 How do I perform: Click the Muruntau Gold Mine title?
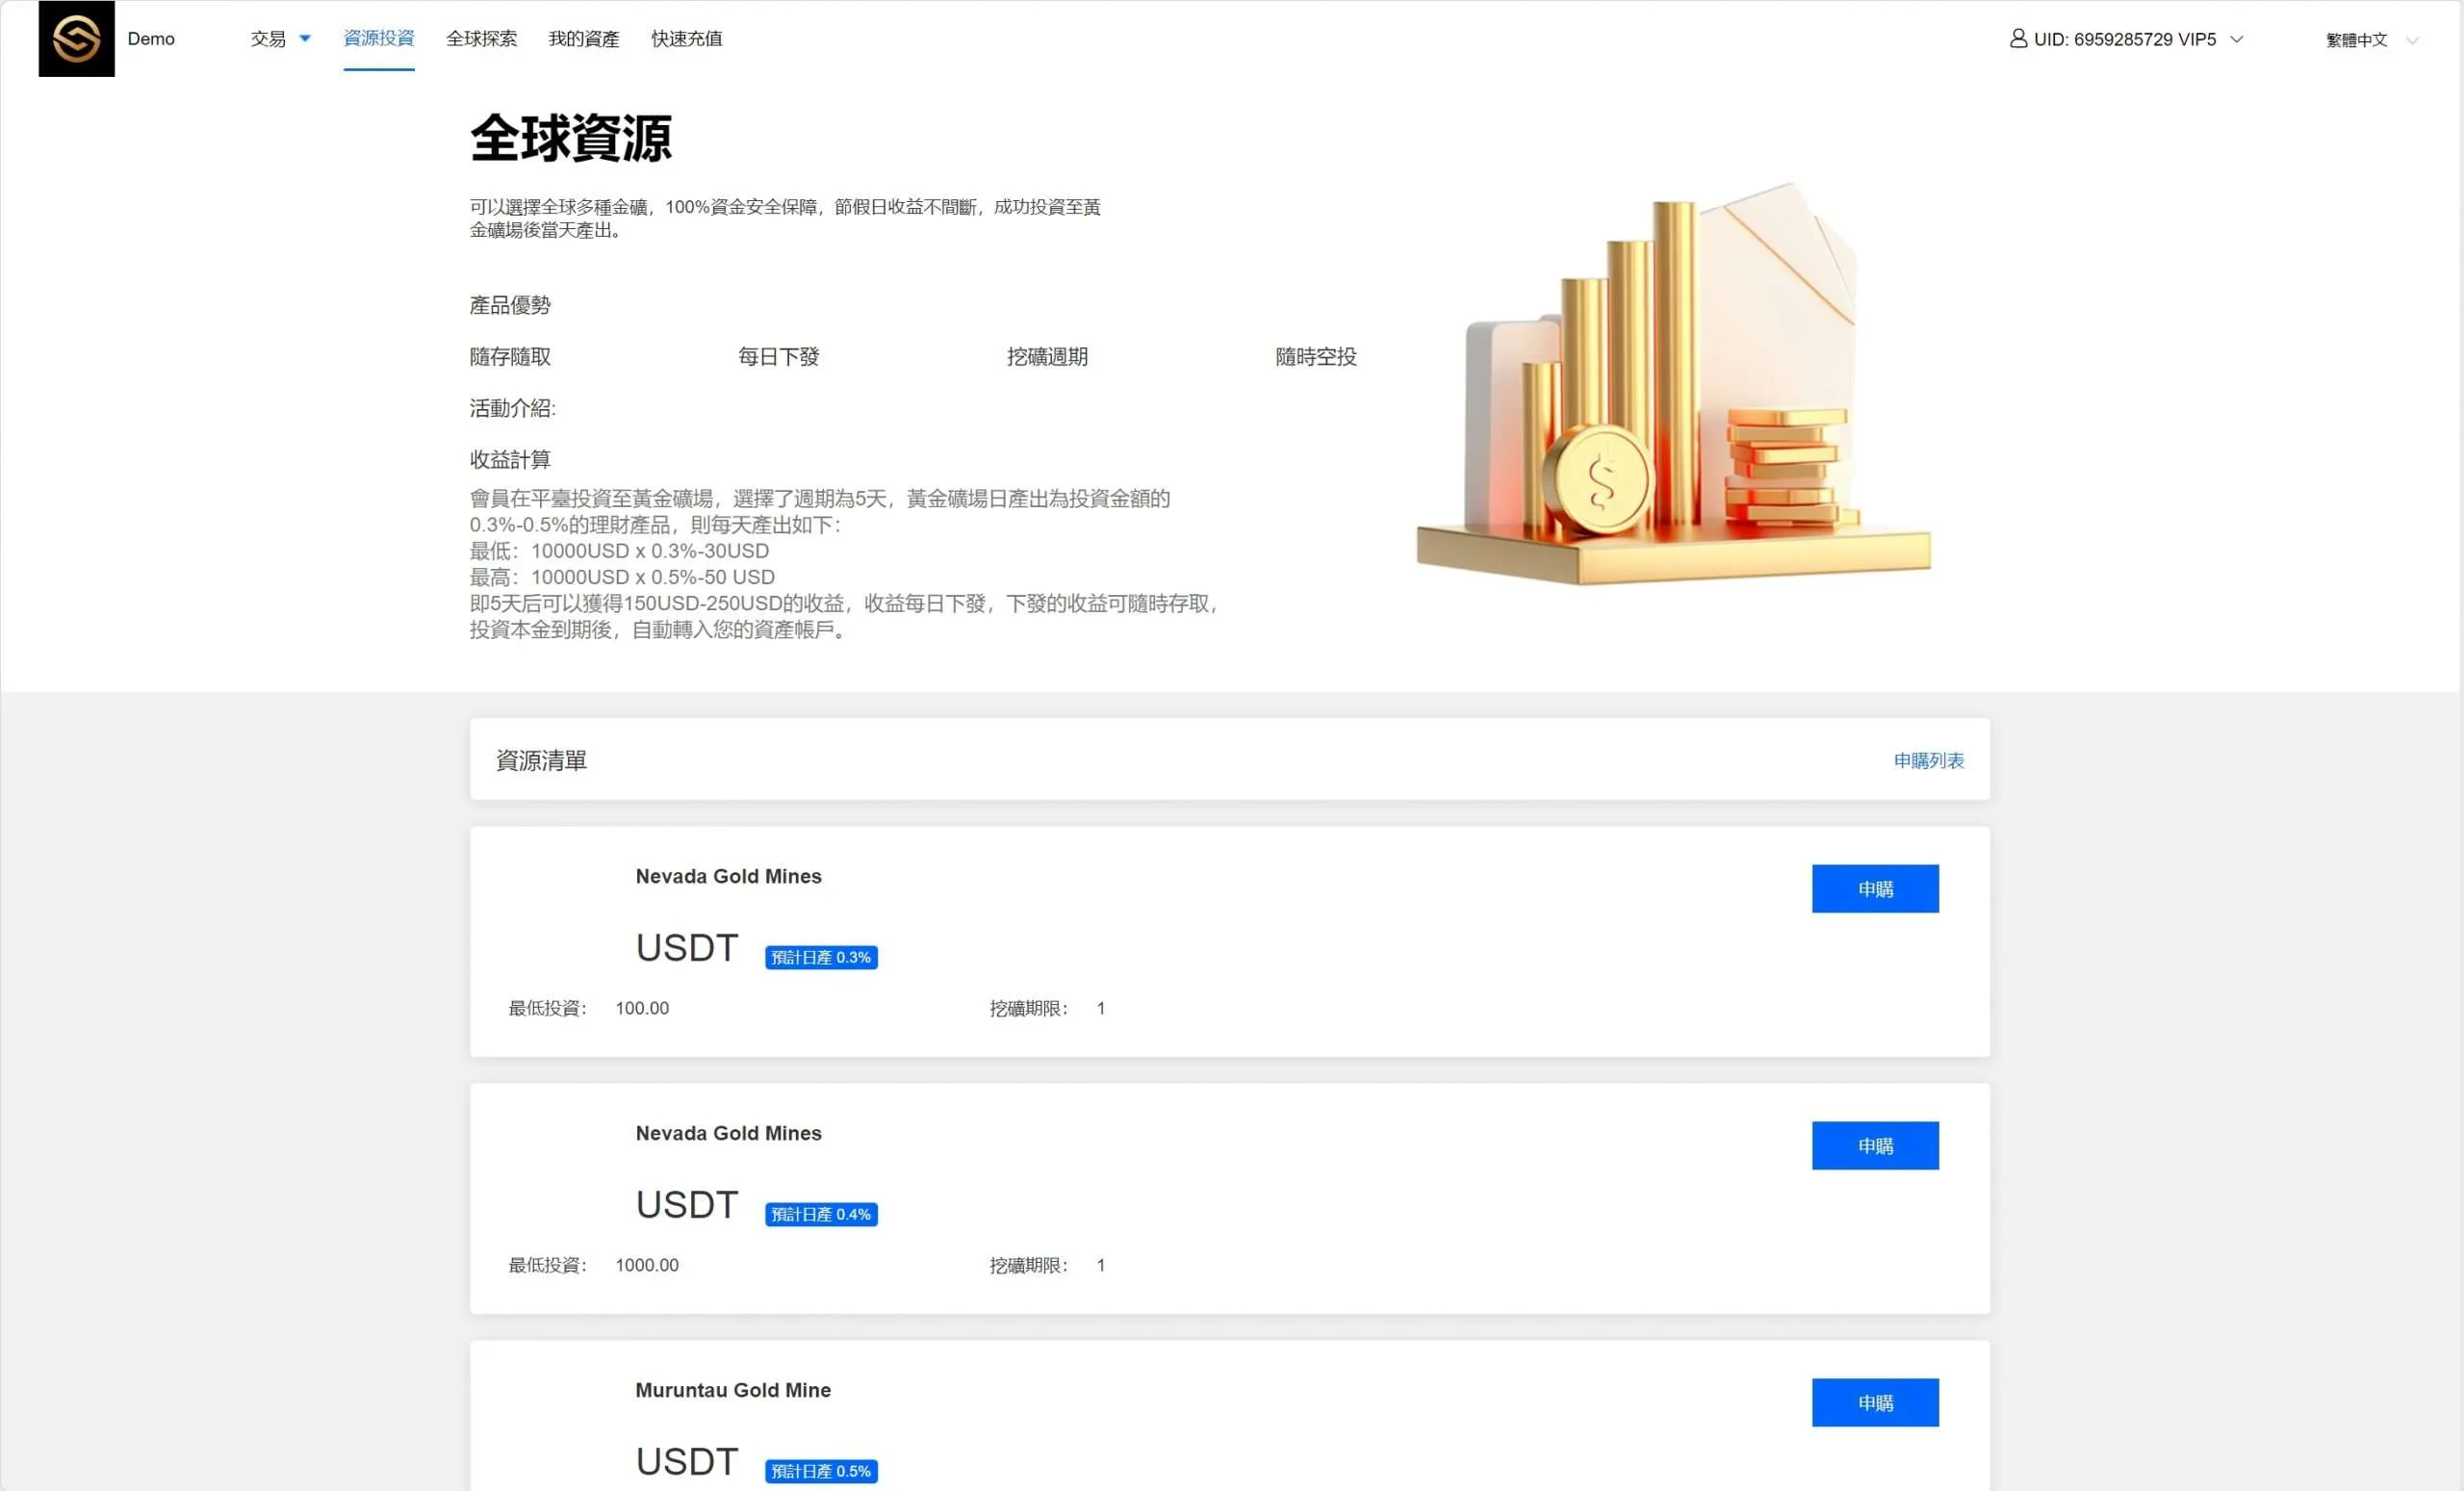coord(732,1390)
